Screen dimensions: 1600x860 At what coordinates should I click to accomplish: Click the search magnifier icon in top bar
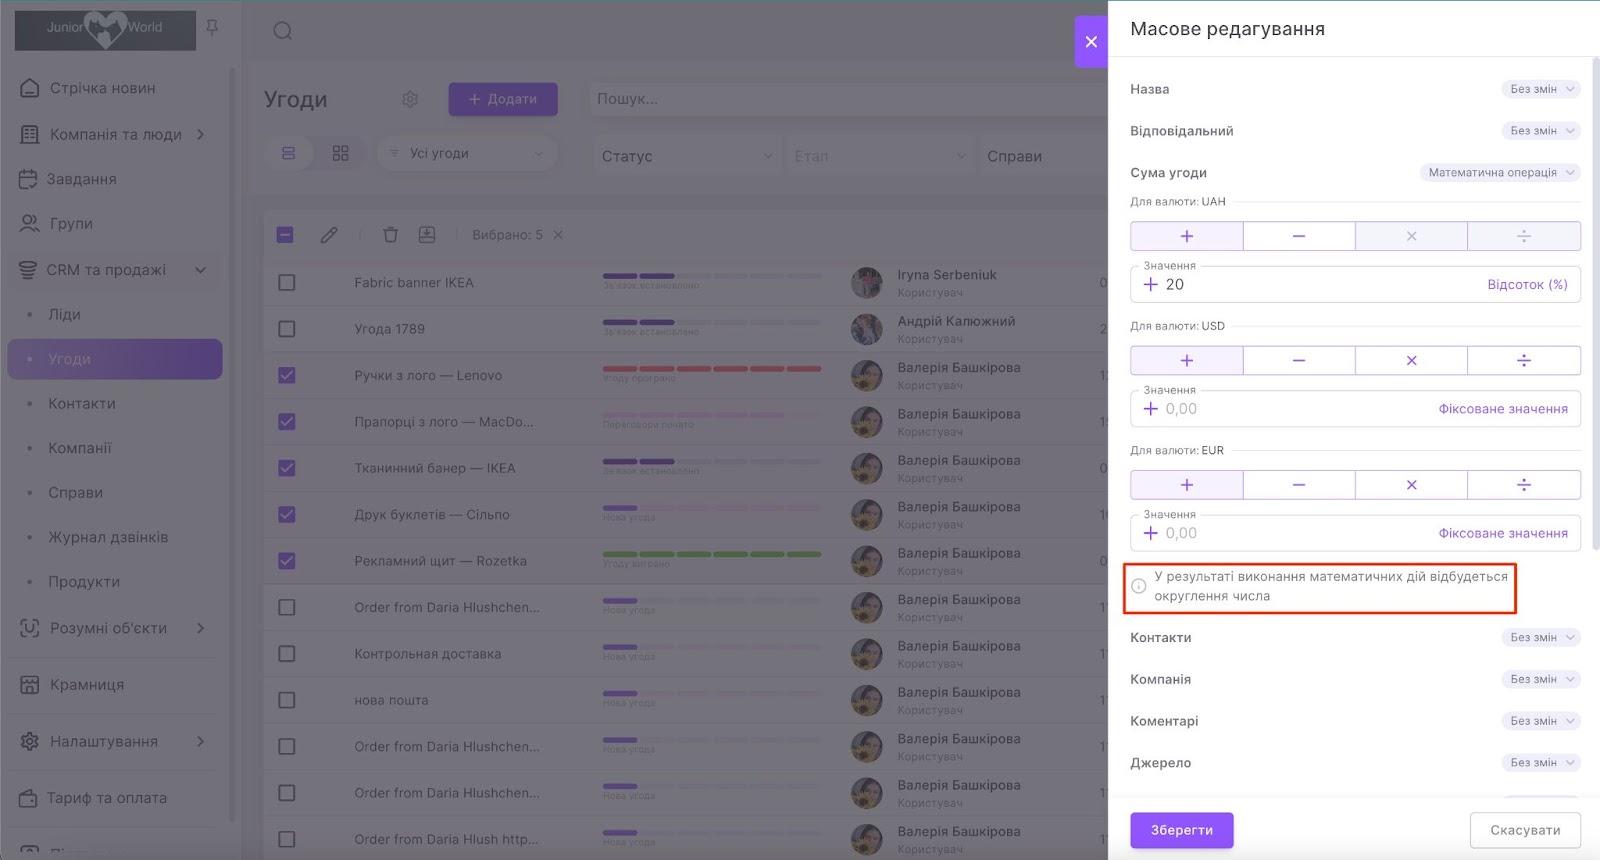point(283,31)
